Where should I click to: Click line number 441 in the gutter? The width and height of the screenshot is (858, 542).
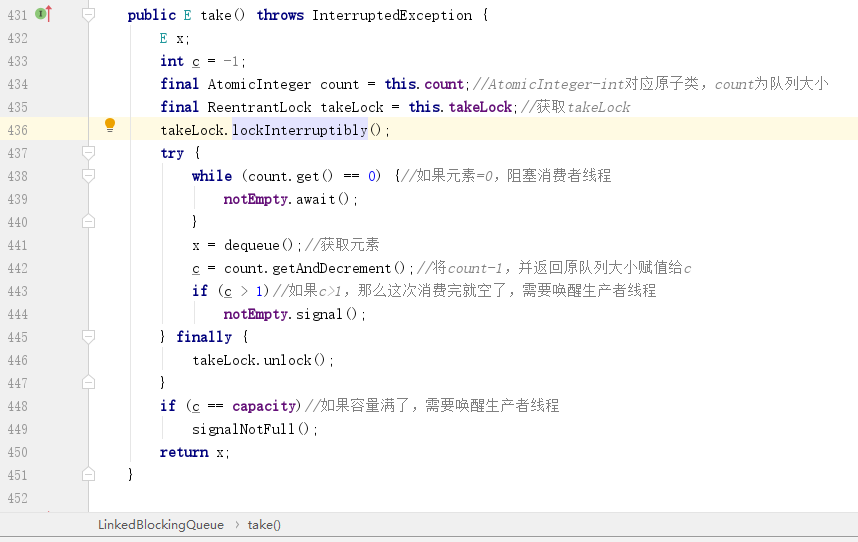click(x=18, y=245)
